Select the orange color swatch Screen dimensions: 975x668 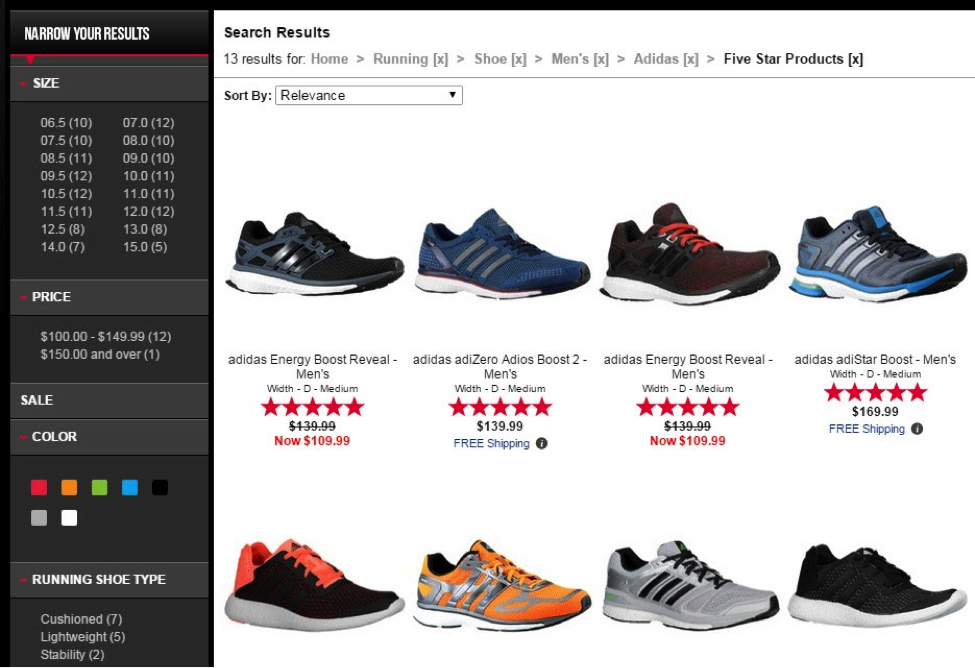coord(69,488)
